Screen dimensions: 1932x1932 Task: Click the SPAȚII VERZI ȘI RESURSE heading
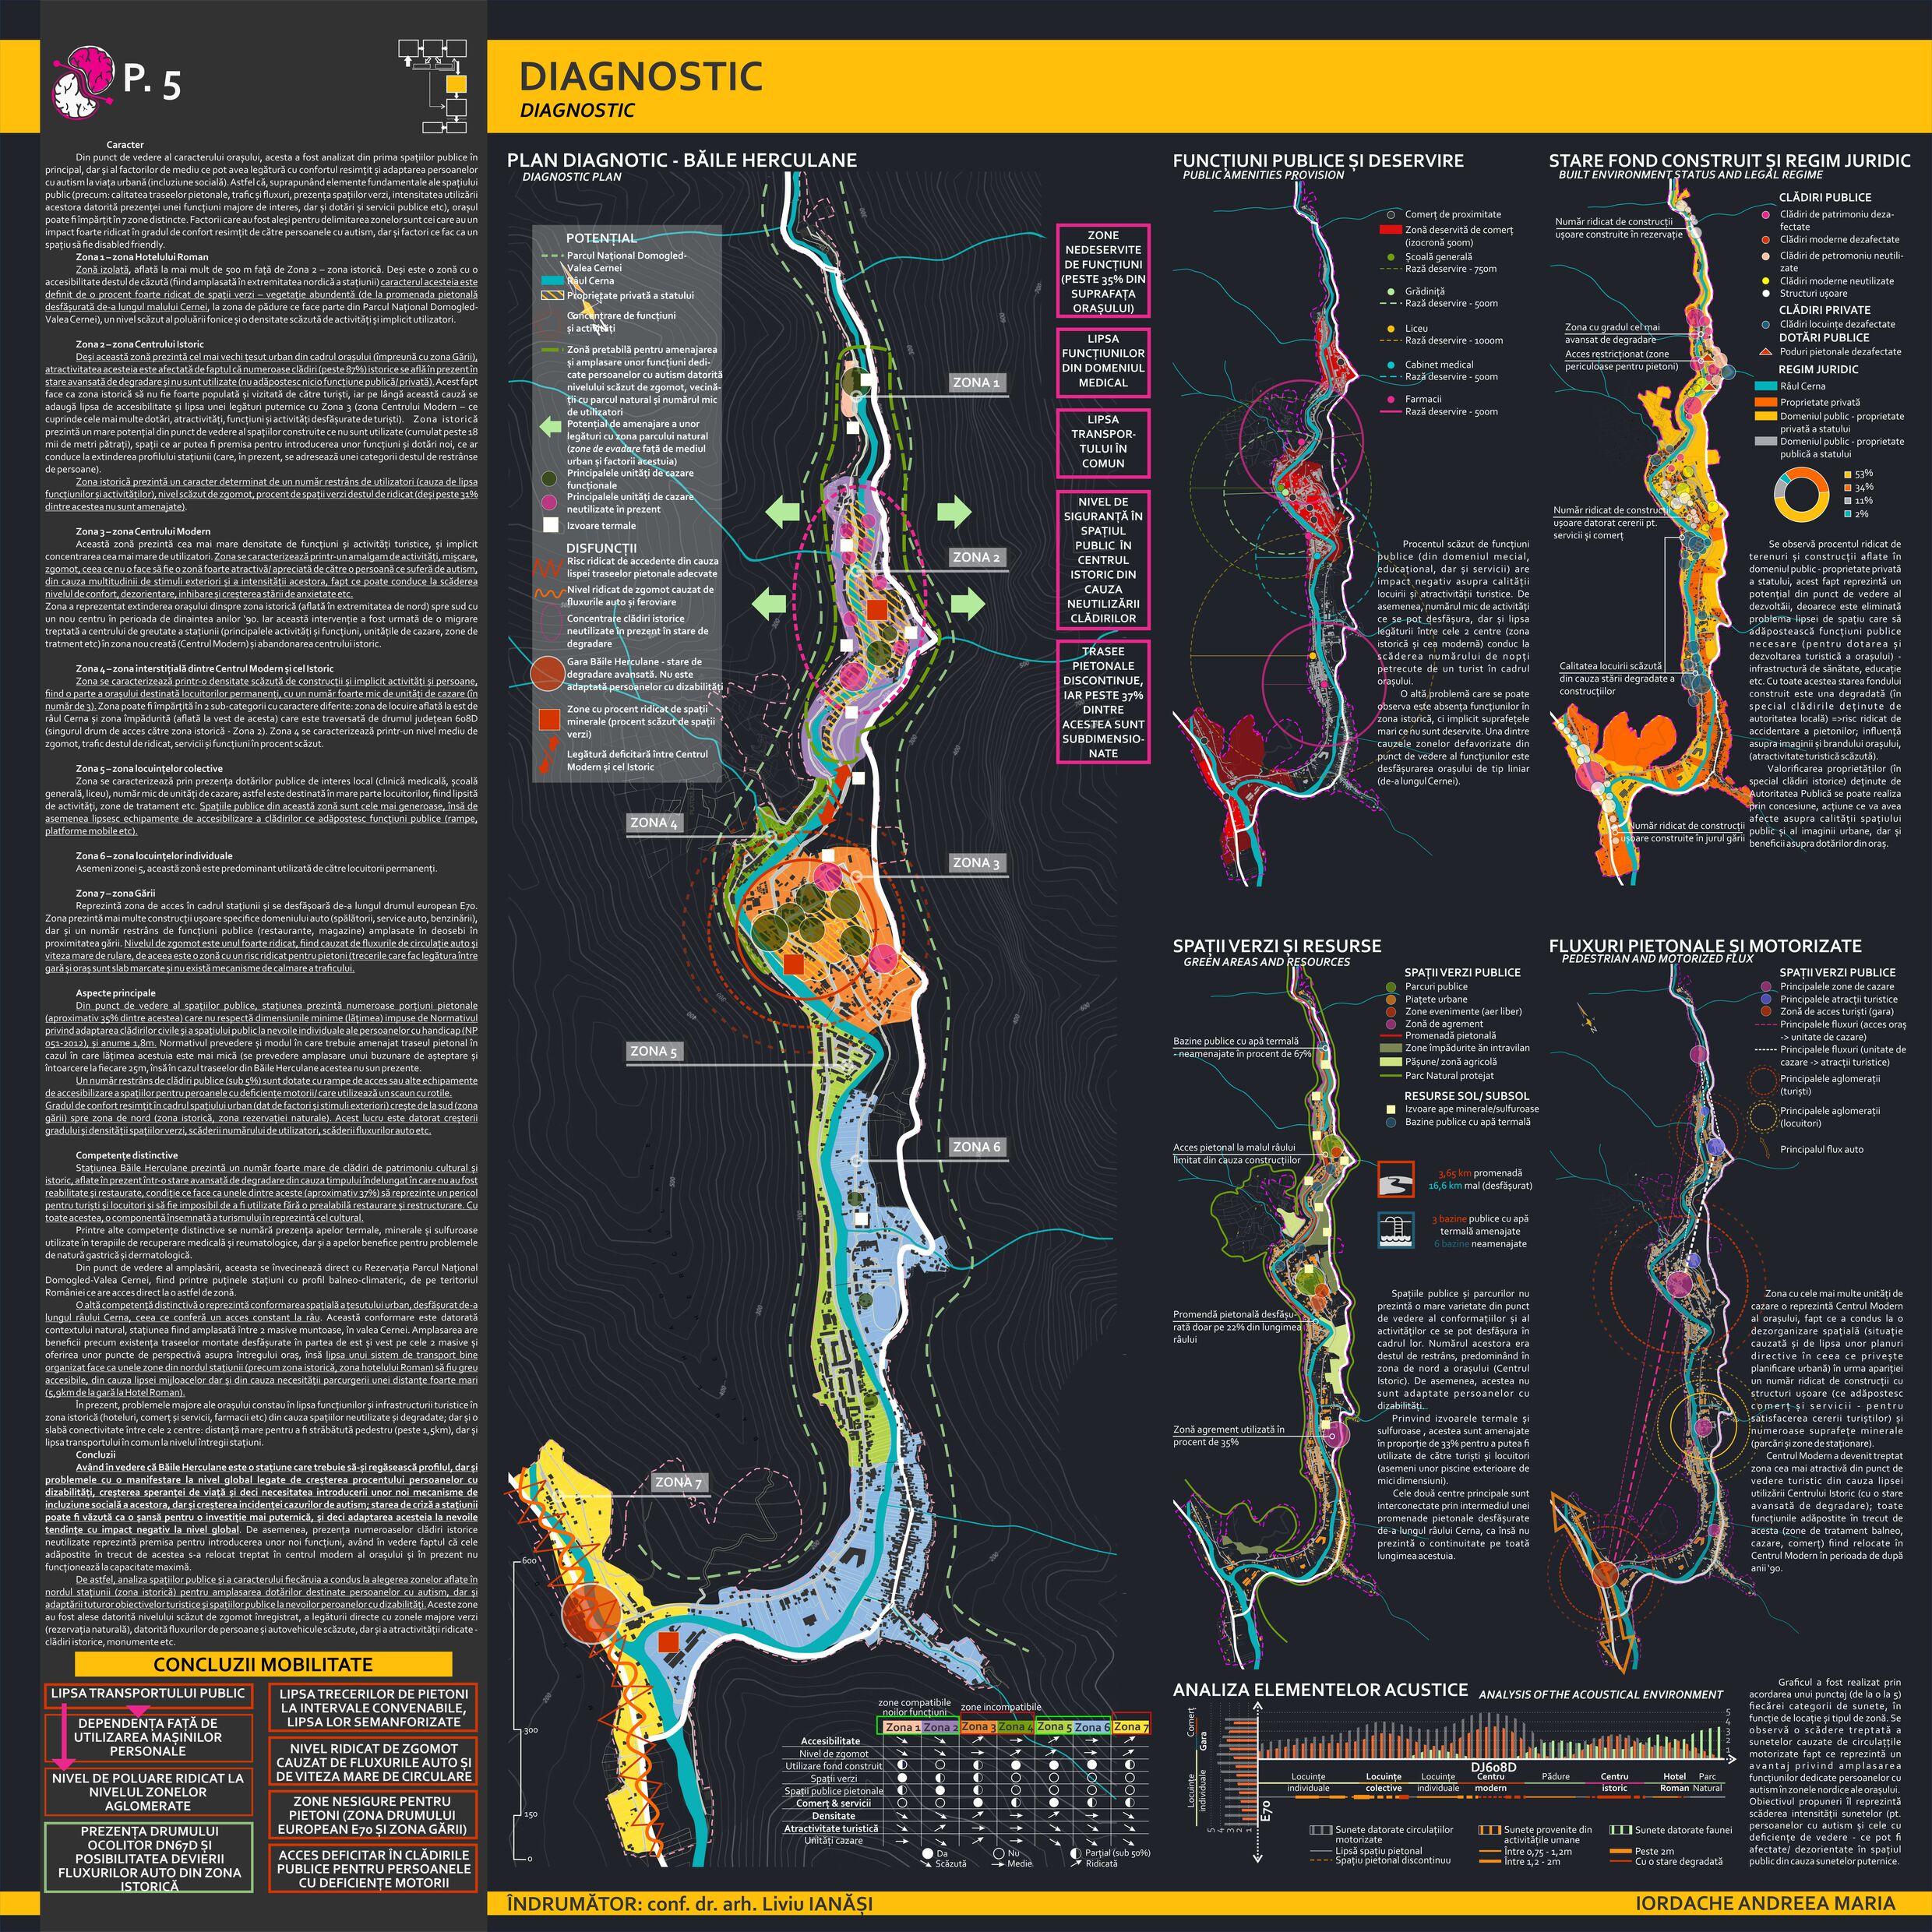(x=1277, y=945)
